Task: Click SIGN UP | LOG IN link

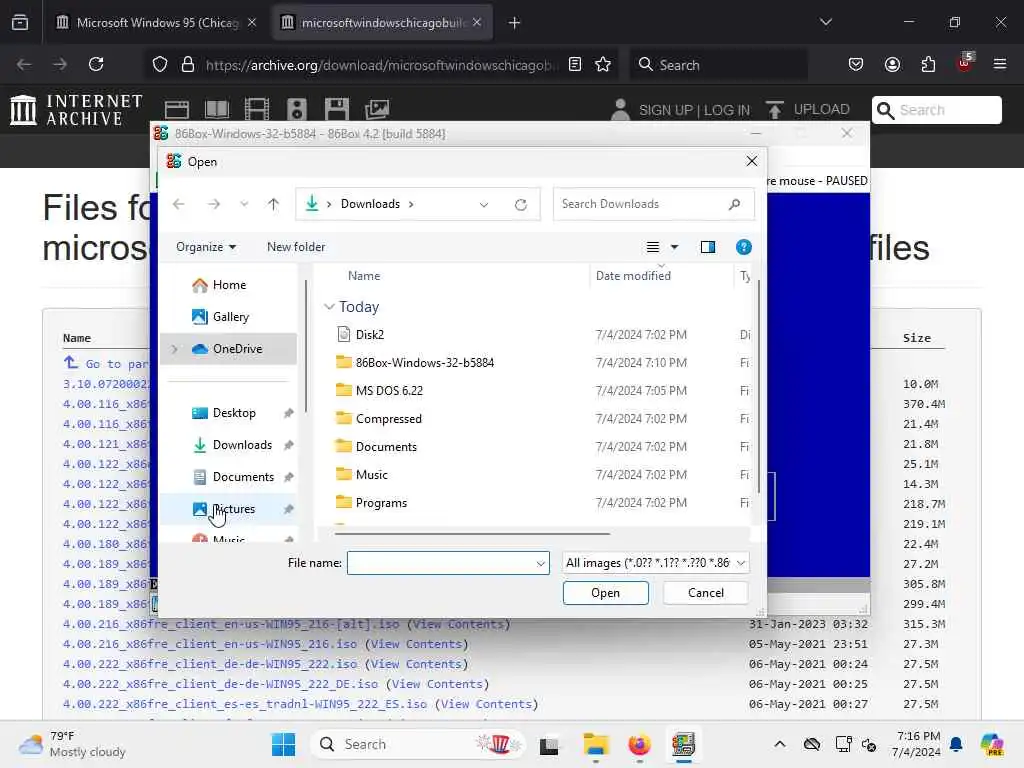Action: 694,110
